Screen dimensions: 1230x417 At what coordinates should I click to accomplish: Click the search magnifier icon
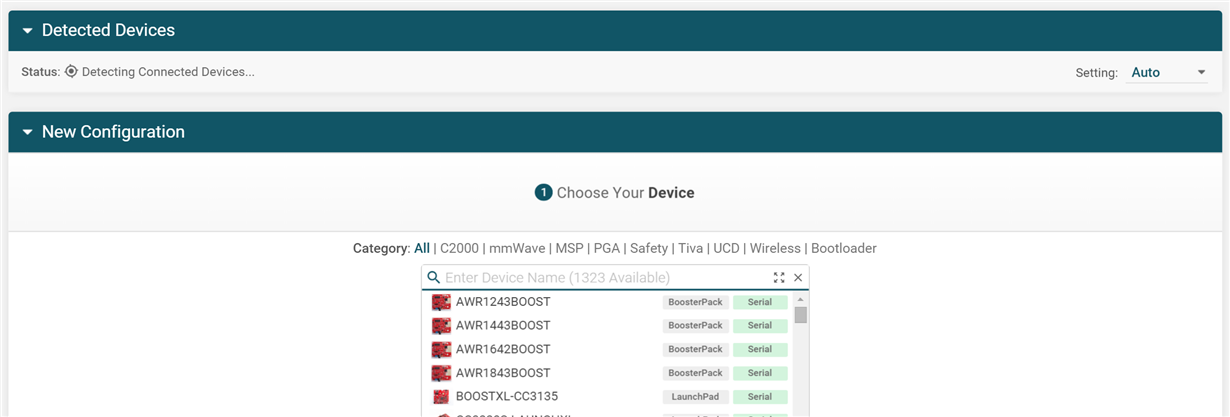tap(433, 278)
